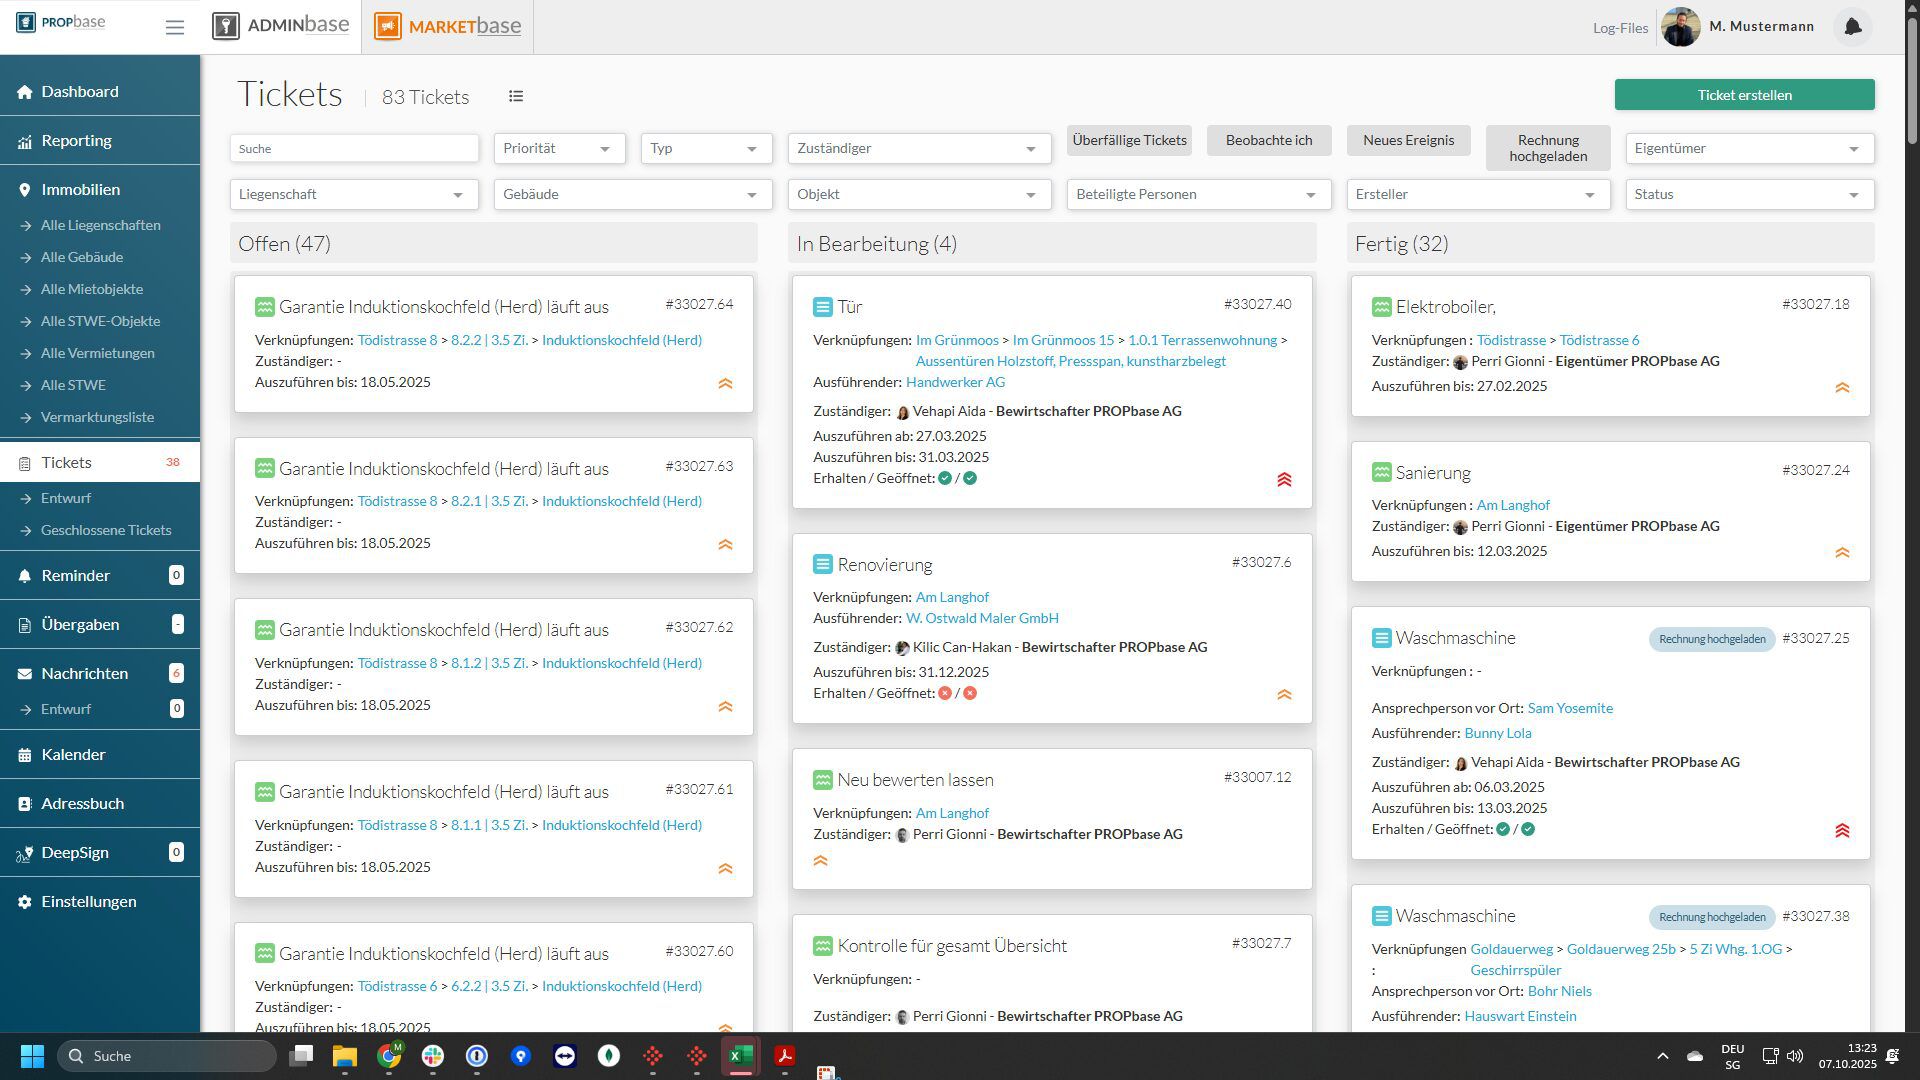Open the Handwerker AG link
The height and width of the screenshot is (1080, 1920).
pos(955,382)
